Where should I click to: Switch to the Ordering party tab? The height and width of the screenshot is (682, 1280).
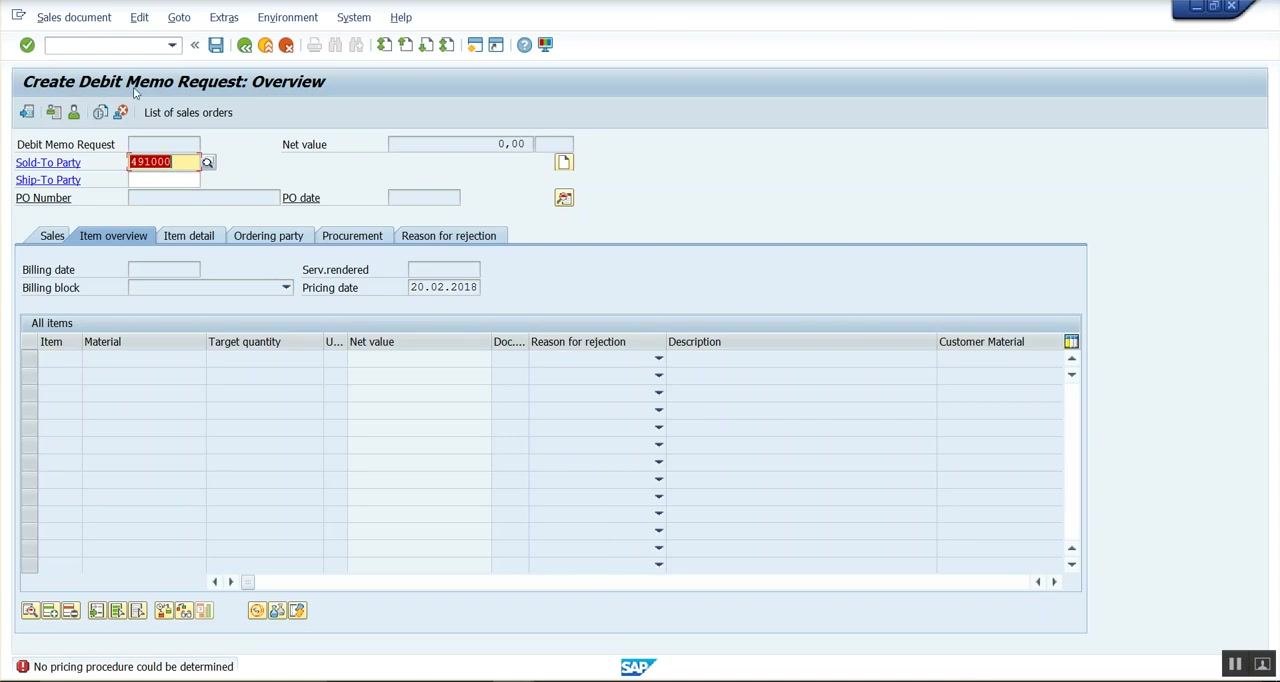pyautogui.click(x=268, y=236)
